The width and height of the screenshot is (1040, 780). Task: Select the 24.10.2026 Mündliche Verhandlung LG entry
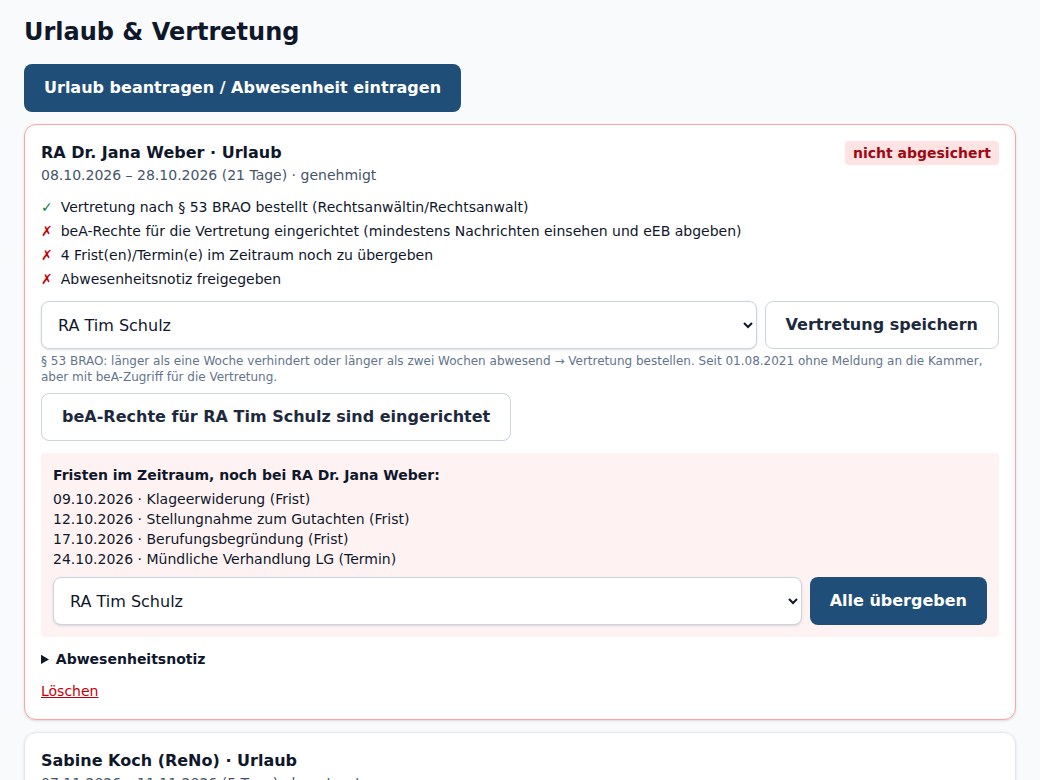[x=224, y=559]
